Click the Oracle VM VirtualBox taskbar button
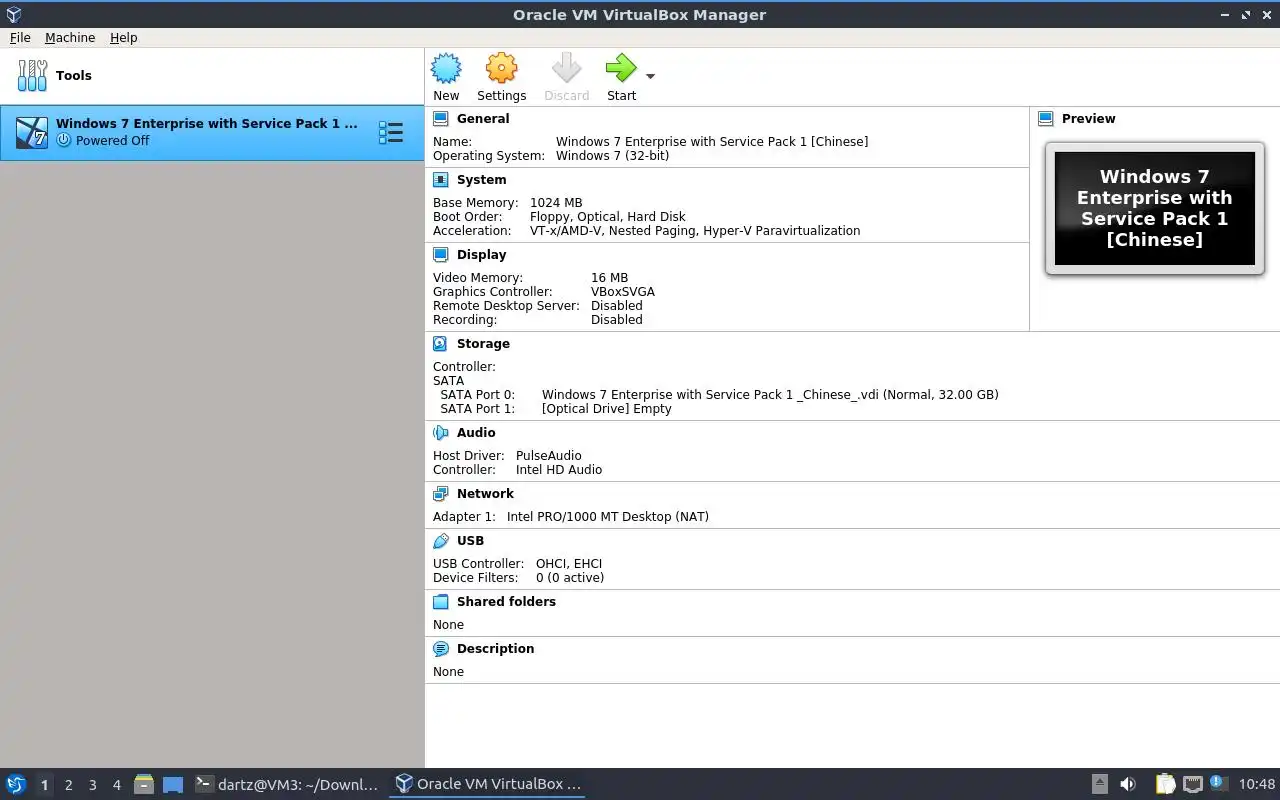Image resolution: width=1280 pixels, height=800 pixels. [488, 785]
